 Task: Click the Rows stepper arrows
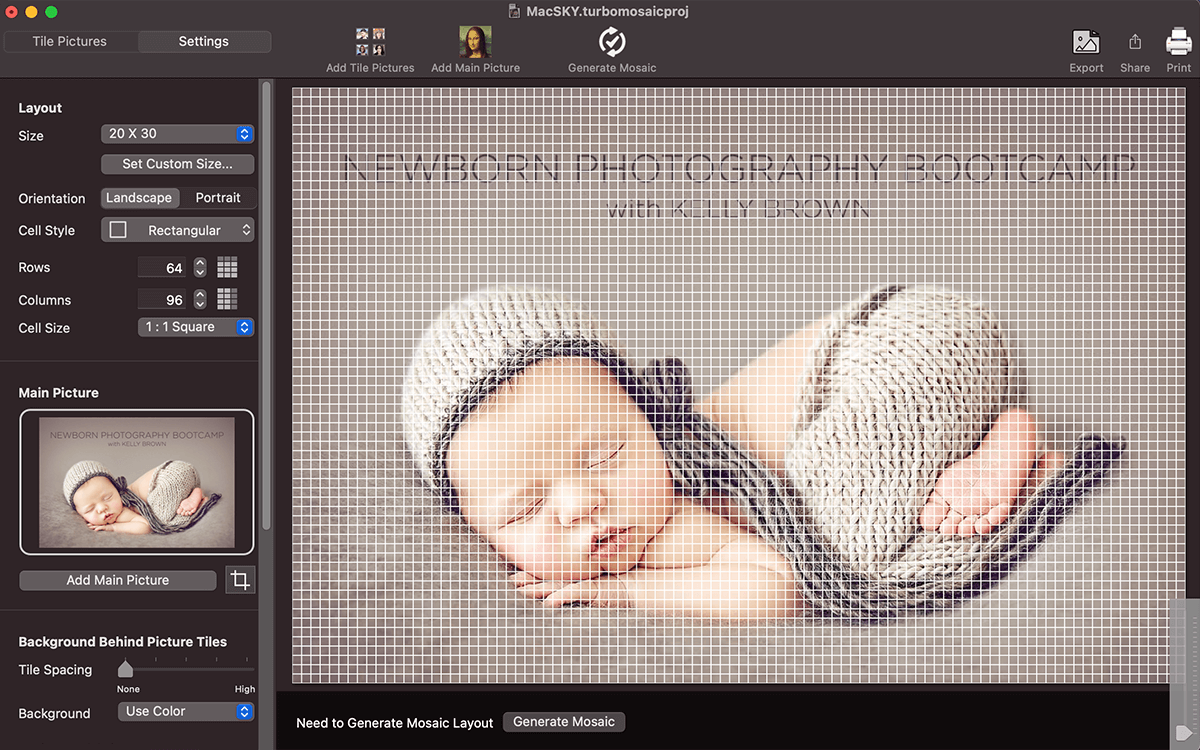(x=200, y=267)
